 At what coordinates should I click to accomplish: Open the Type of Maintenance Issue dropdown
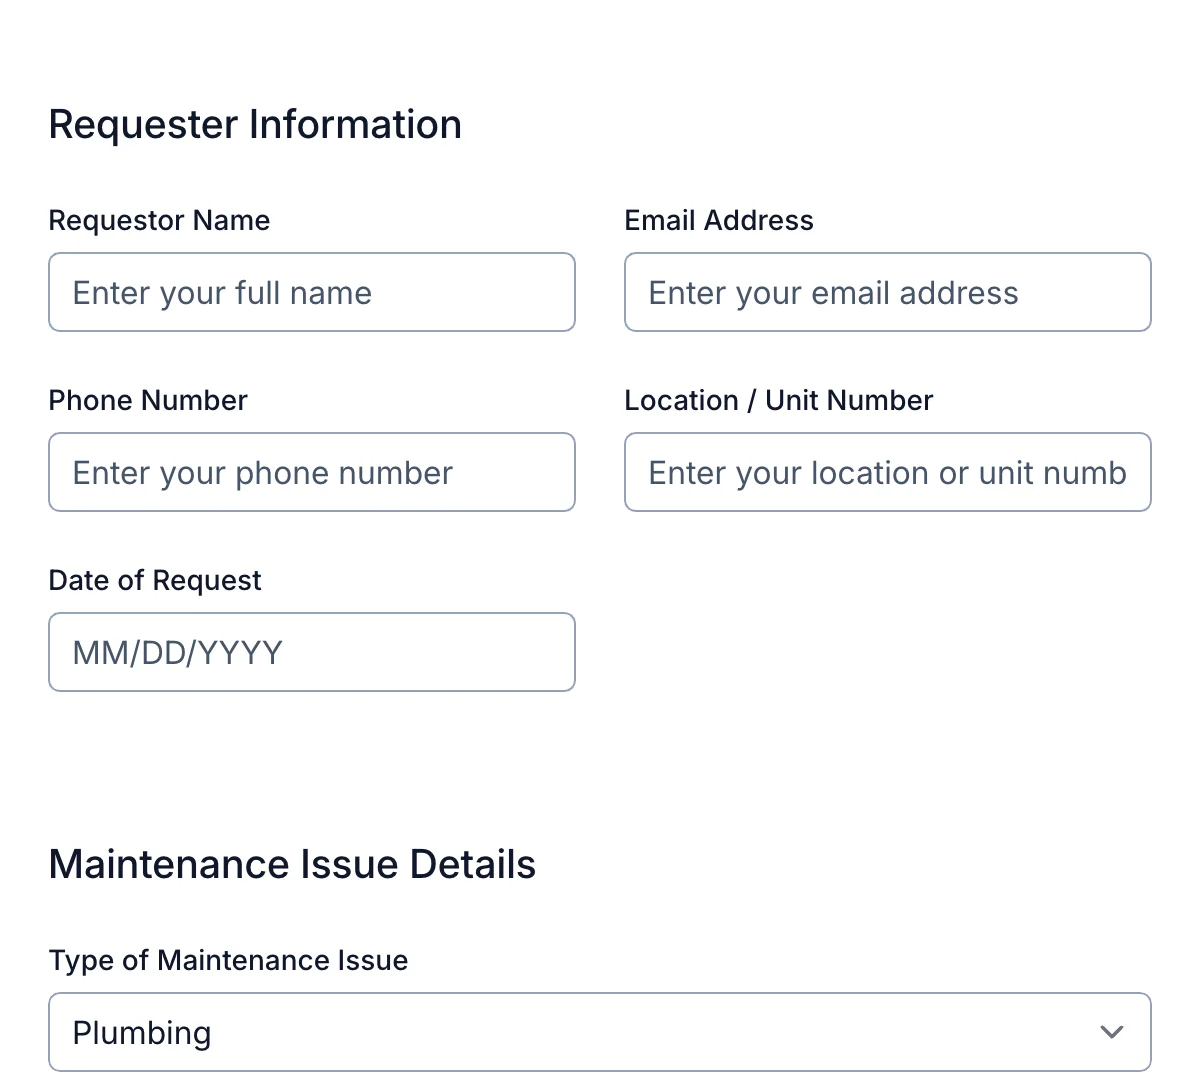point(600,1031)
